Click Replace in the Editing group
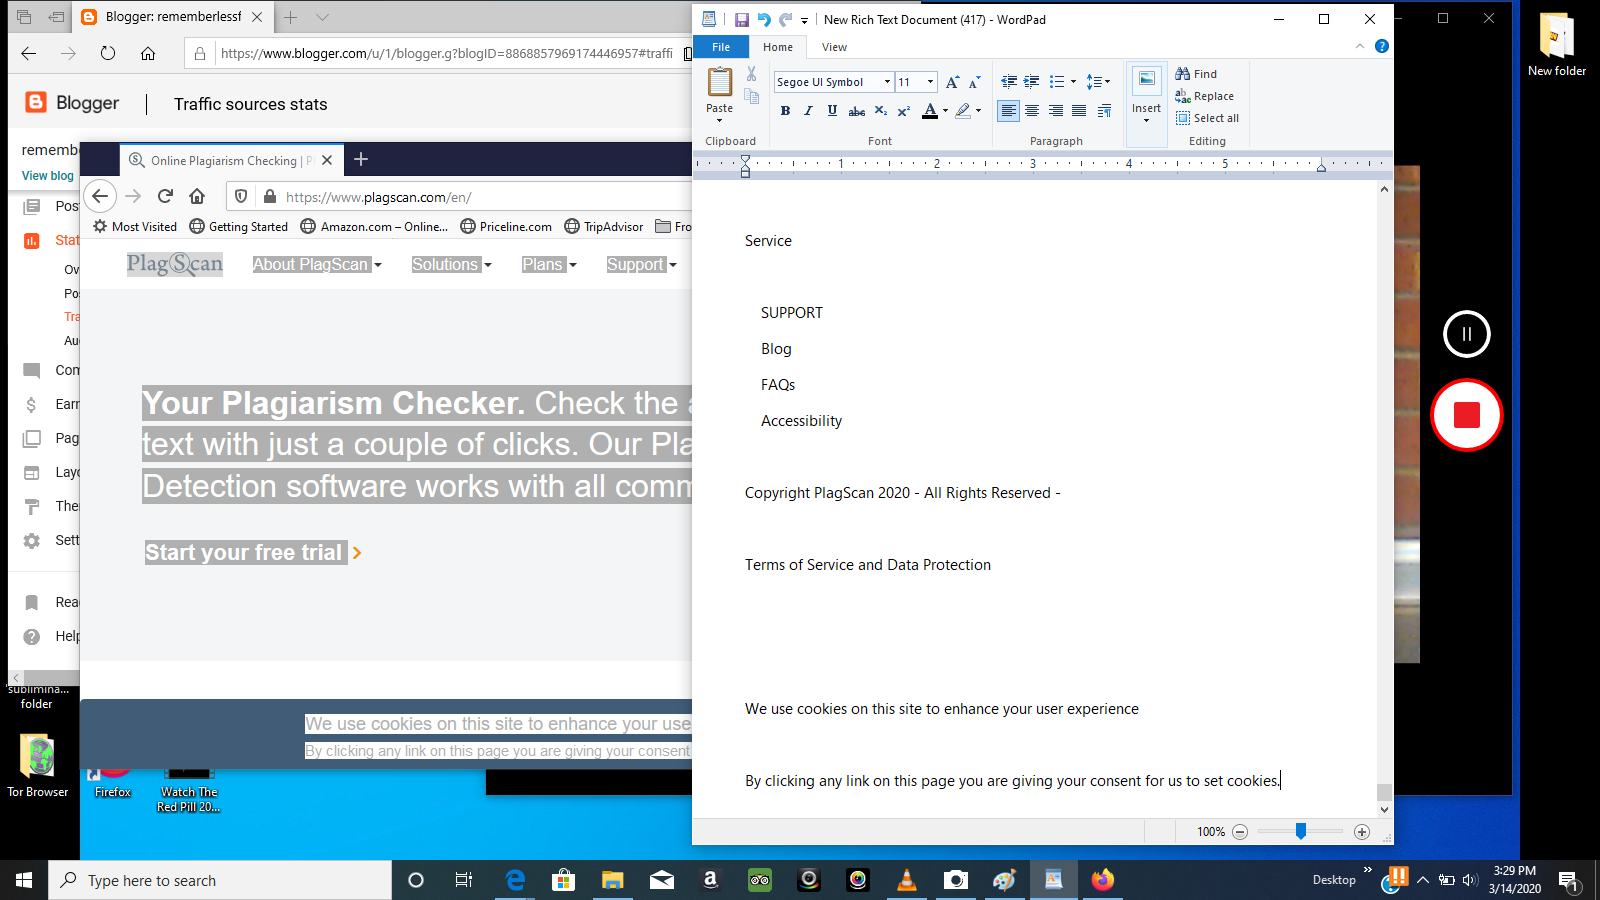The width and height of the screenshot is (1600, 900). pos(1204,96)
